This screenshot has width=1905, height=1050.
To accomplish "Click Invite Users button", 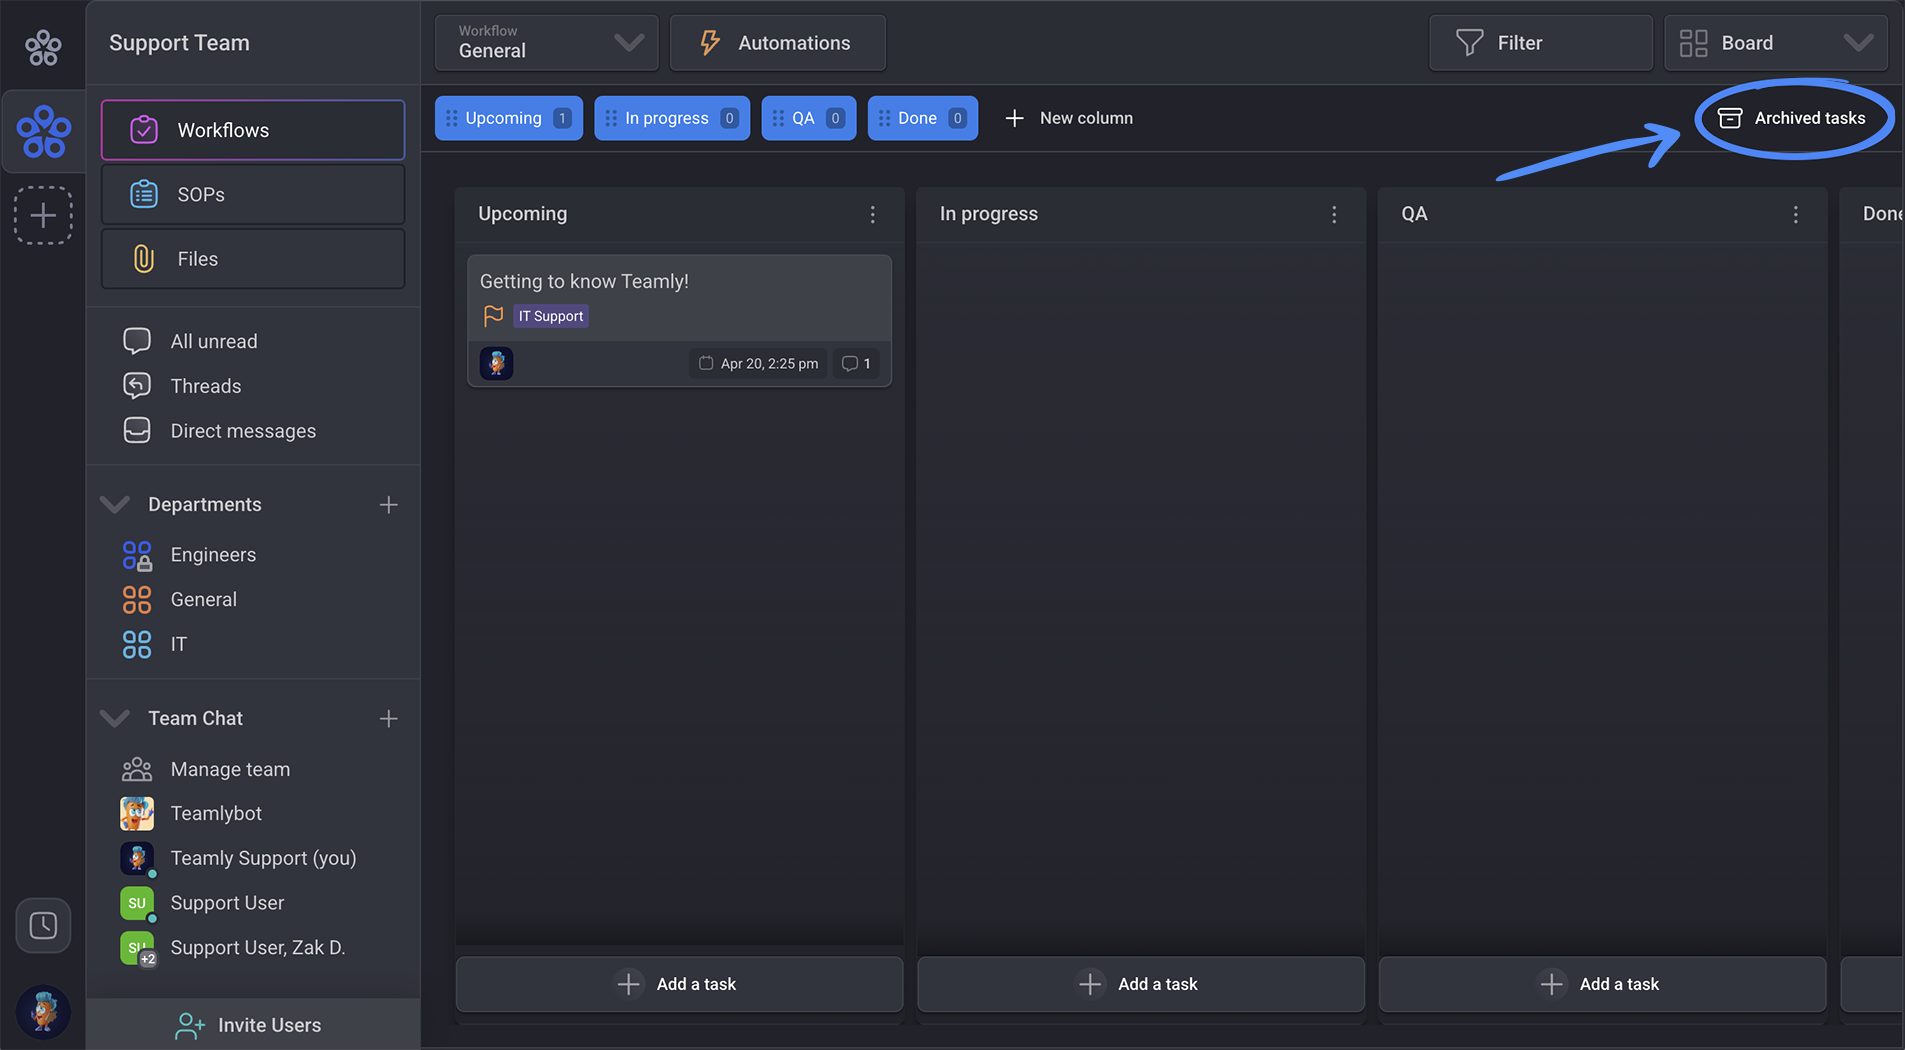I will click(x=253, y=1025).
